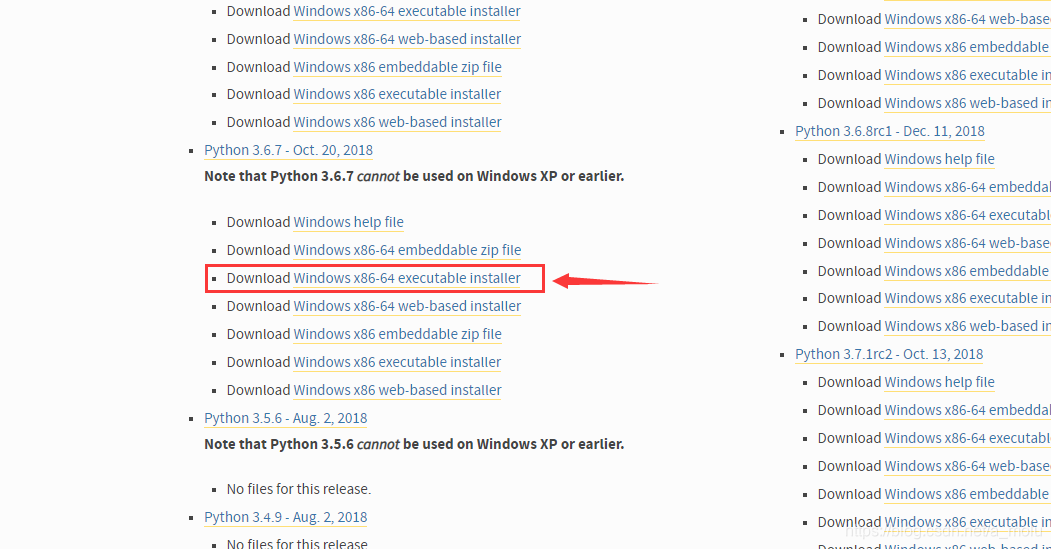Click Windows x86 executable link above Python 3.6.8rc1 heading
Image resolution: width=1051 pixels, height=549 pixels.
[x=967, y=76]
